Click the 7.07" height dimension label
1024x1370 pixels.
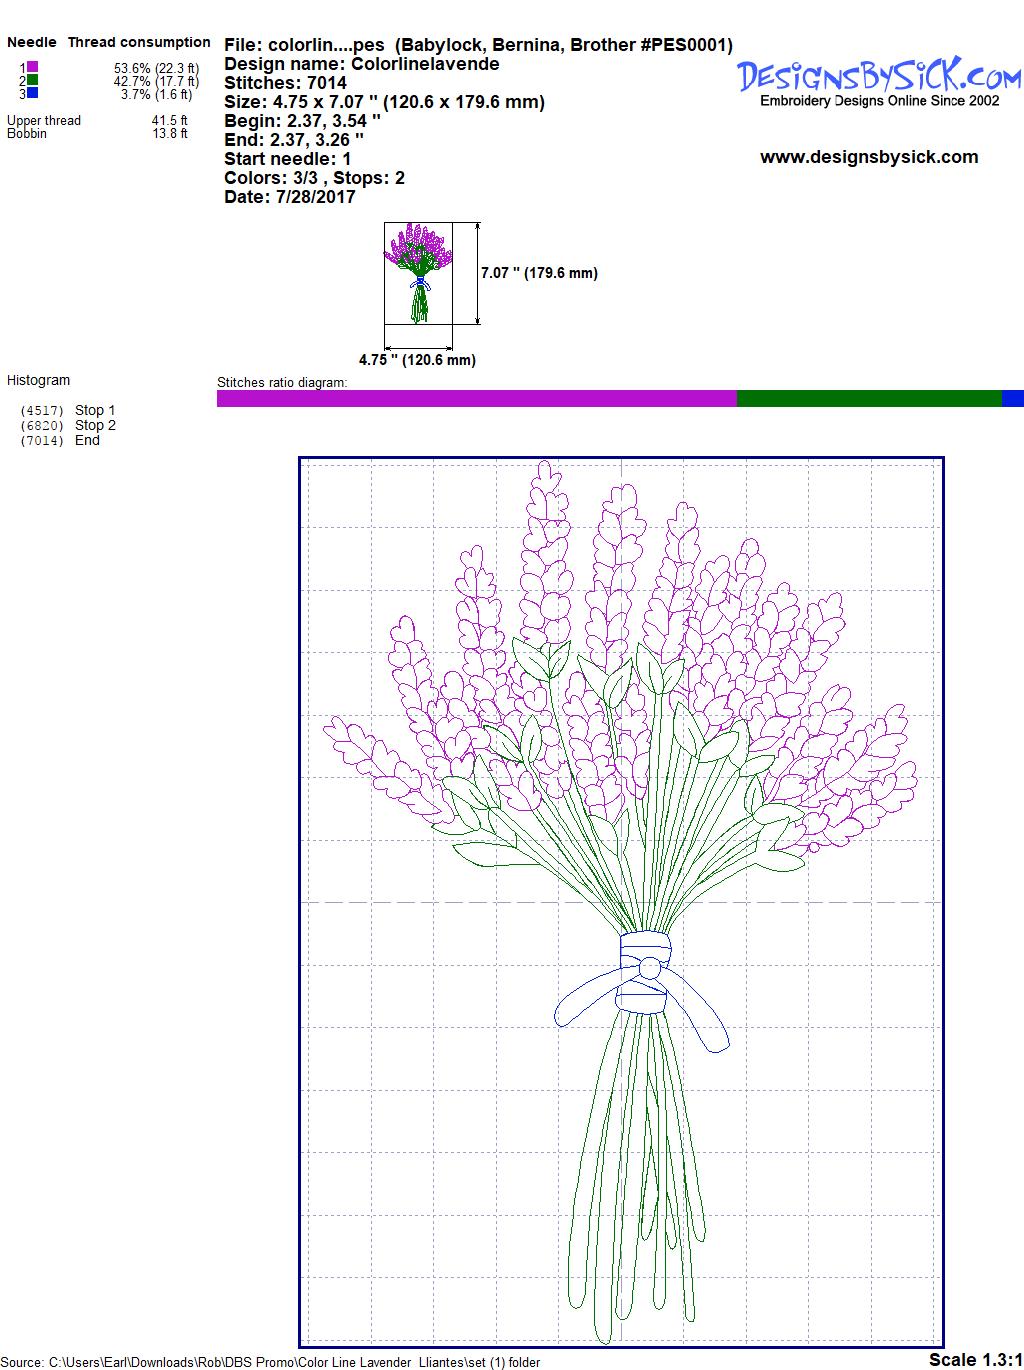coord(539,273)
